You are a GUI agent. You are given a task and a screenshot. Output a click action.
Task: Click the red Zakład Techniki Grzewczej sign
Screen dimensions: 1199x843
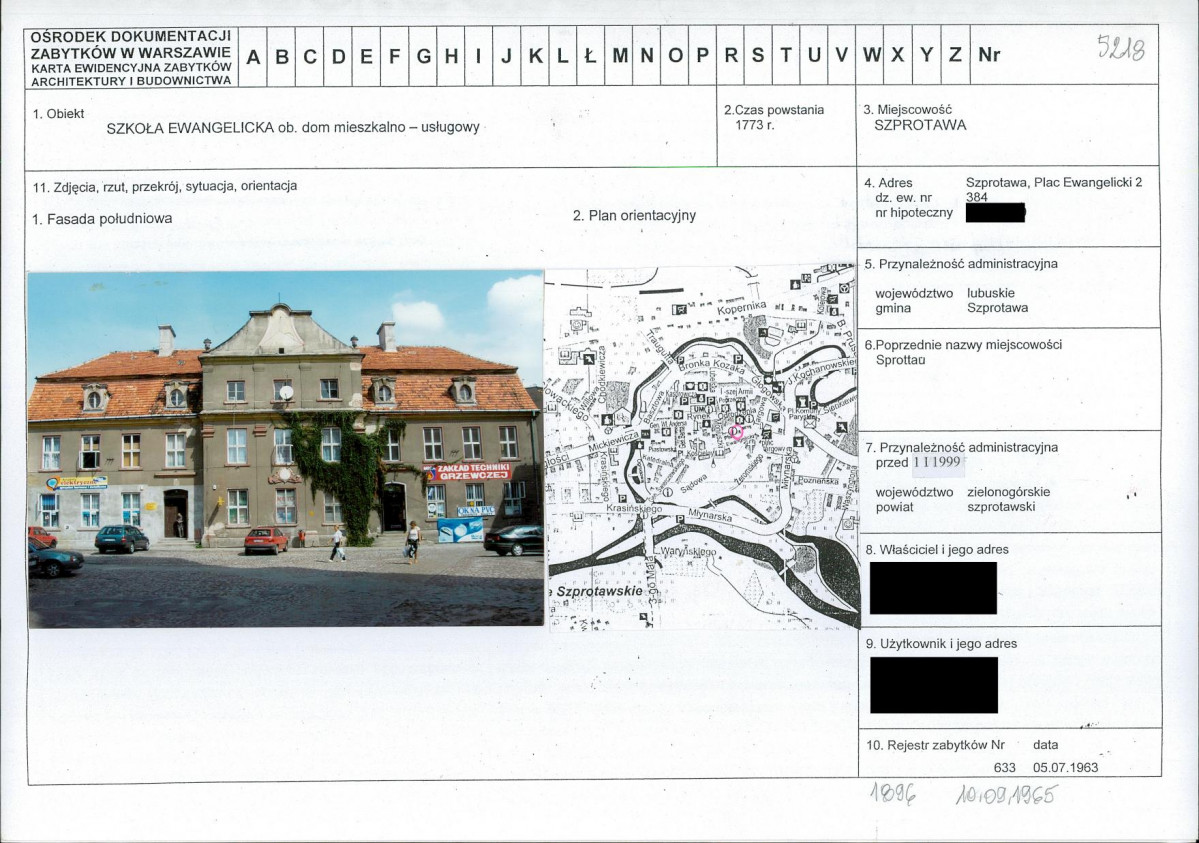(471, 472)
